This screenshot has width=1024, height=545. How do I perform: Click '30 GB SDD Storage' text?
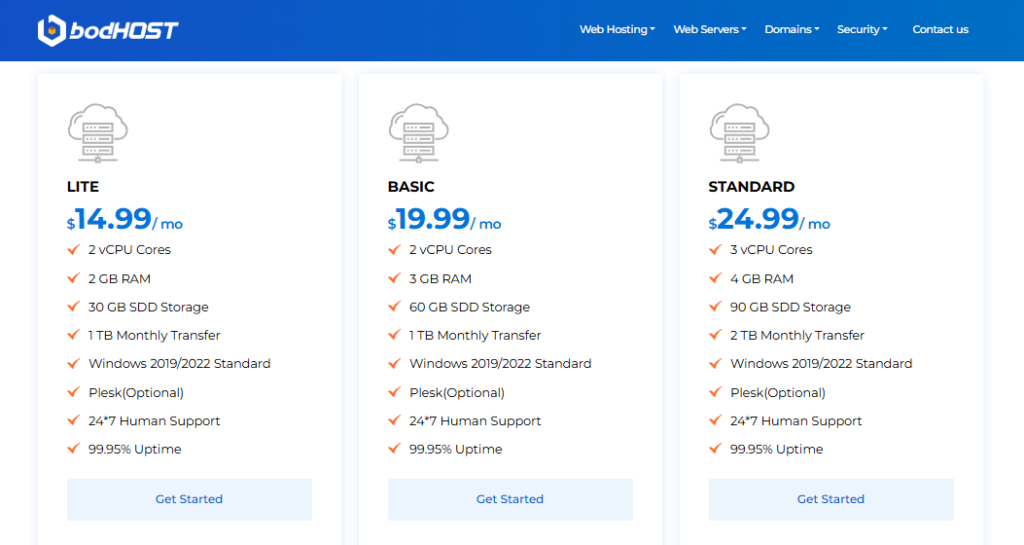[x=148, y=307]
